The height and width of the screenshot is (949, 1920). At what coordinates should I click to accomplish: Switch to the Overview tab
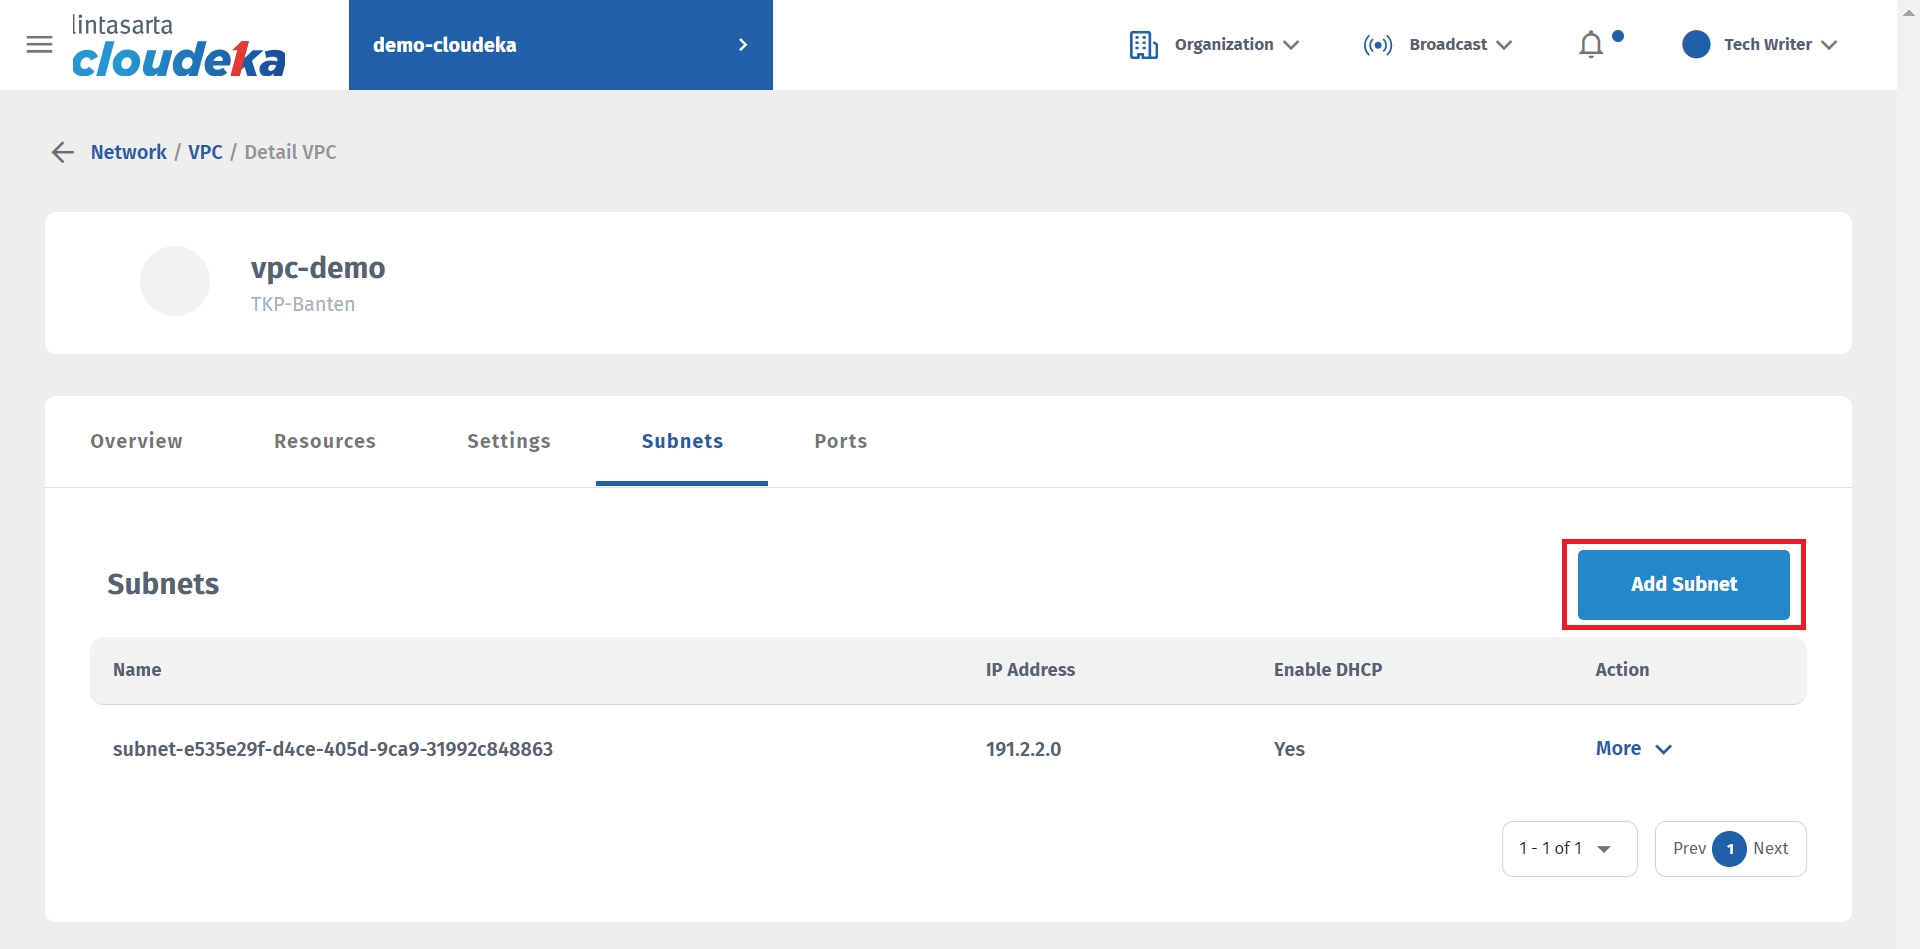(136, 441)
